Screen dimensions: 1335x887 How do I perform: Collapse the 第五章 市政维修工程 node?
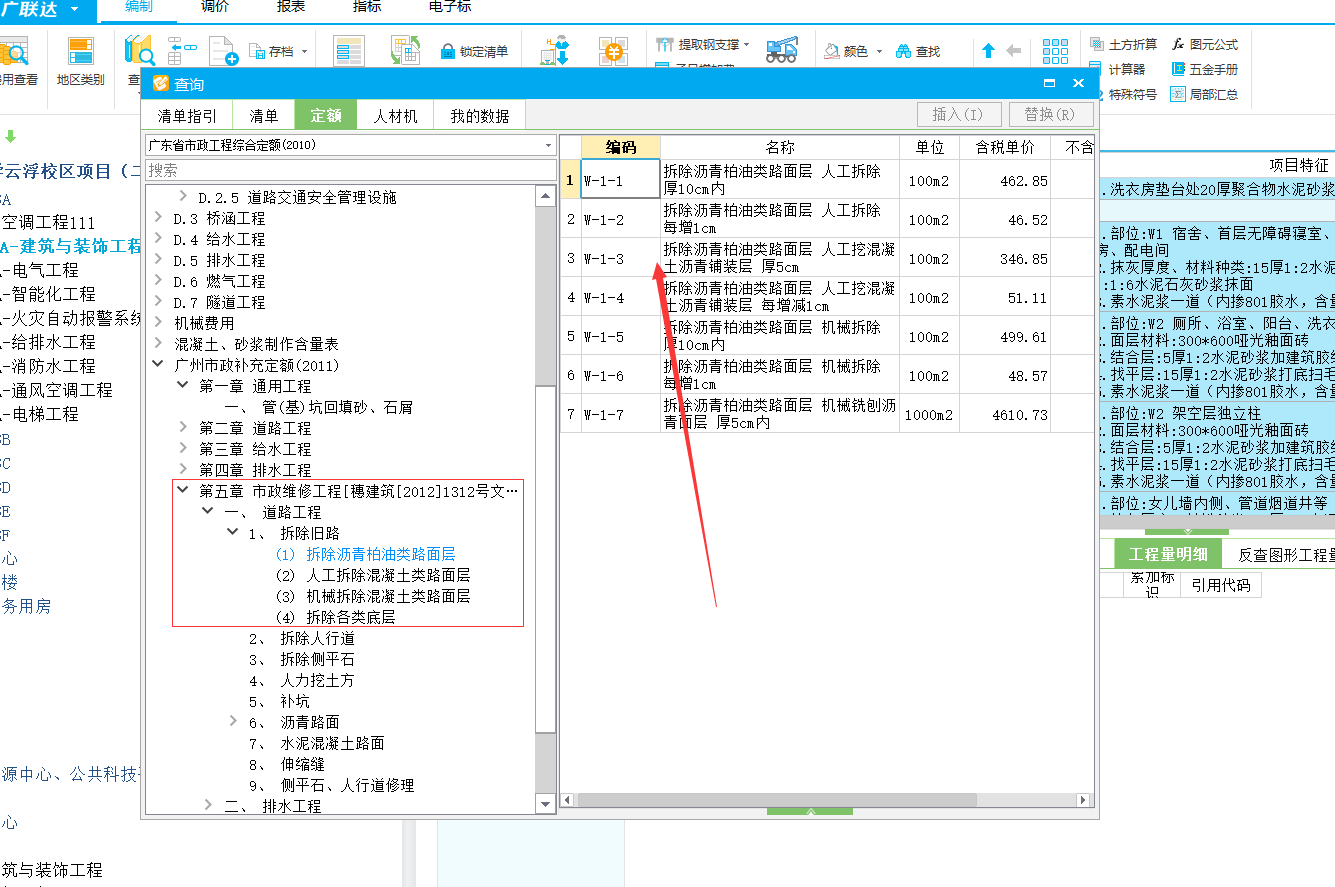[x=183, y=491]
